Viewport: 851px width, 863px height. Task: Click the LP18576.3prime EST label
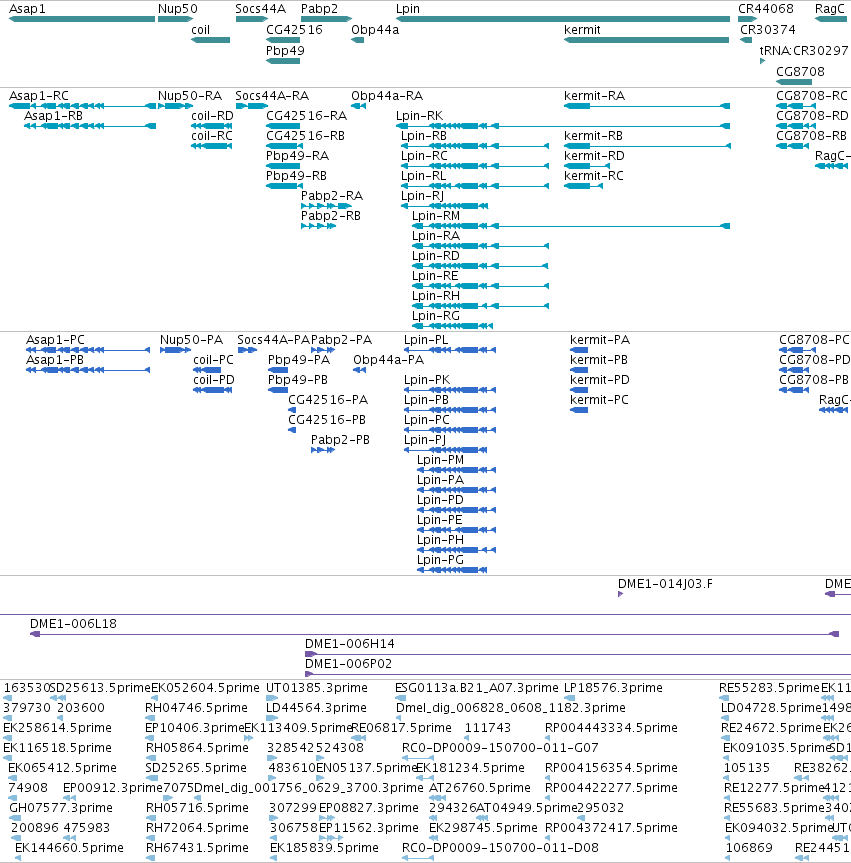pos(613,688)
